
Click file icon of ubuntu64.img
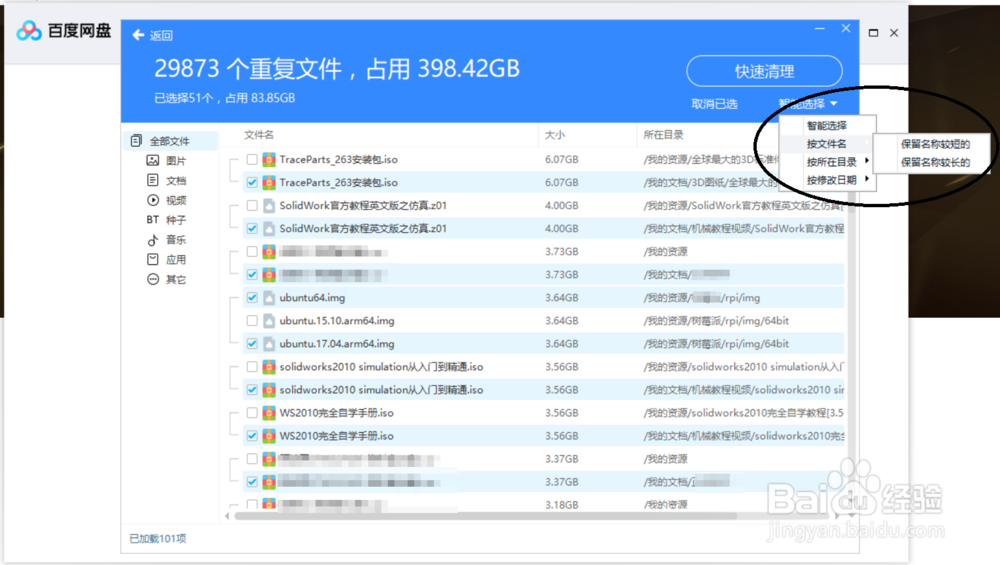(x=269, y=298)
